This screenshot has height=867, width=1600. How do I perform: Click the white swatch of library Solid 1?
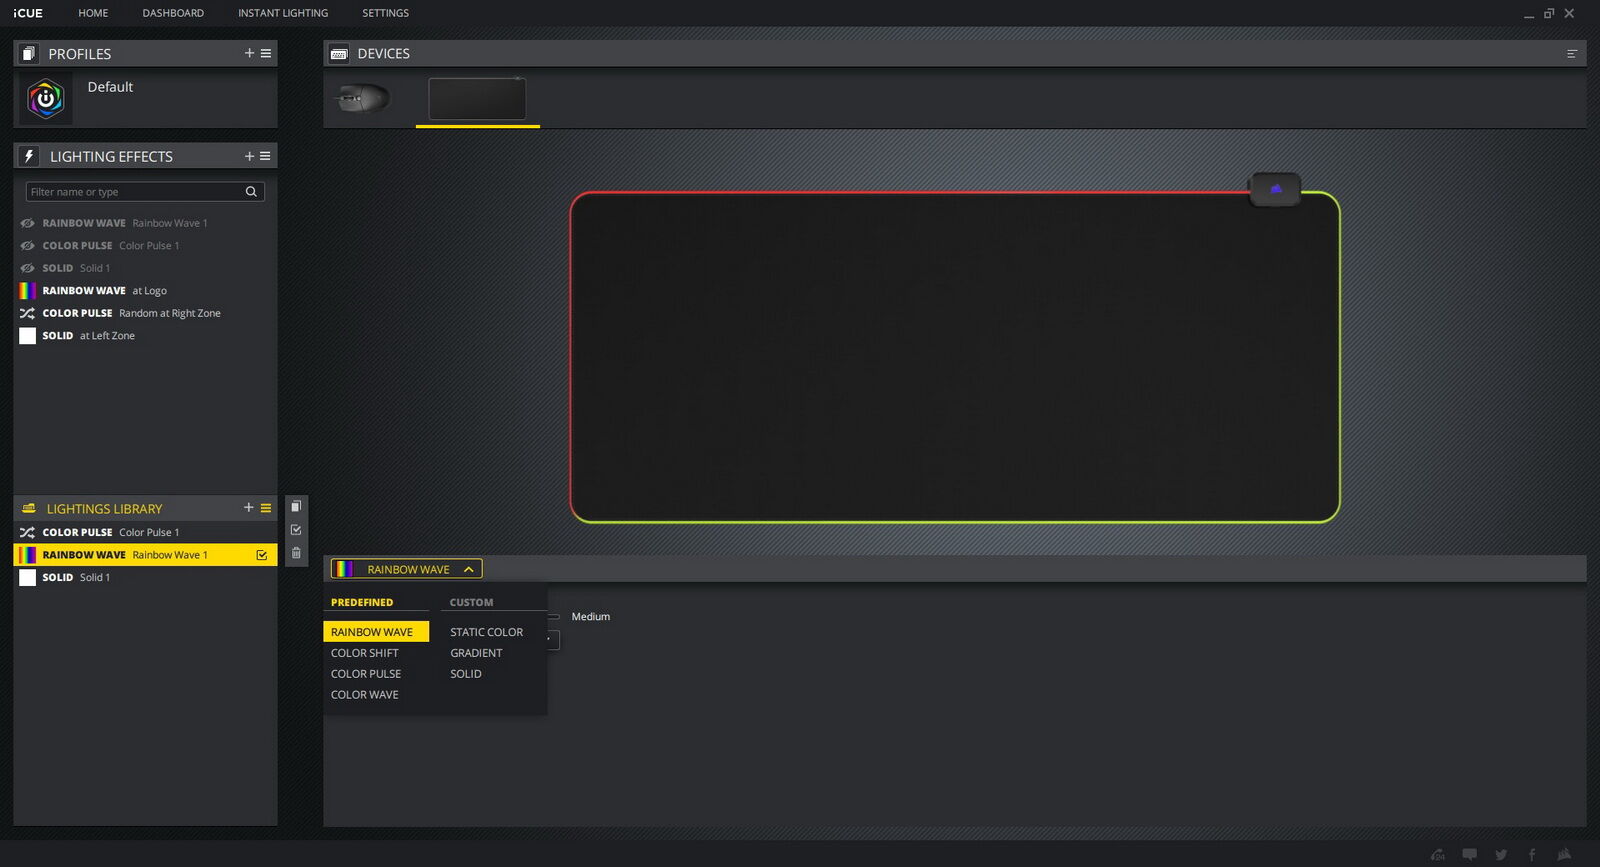click(x=28, y=577)
